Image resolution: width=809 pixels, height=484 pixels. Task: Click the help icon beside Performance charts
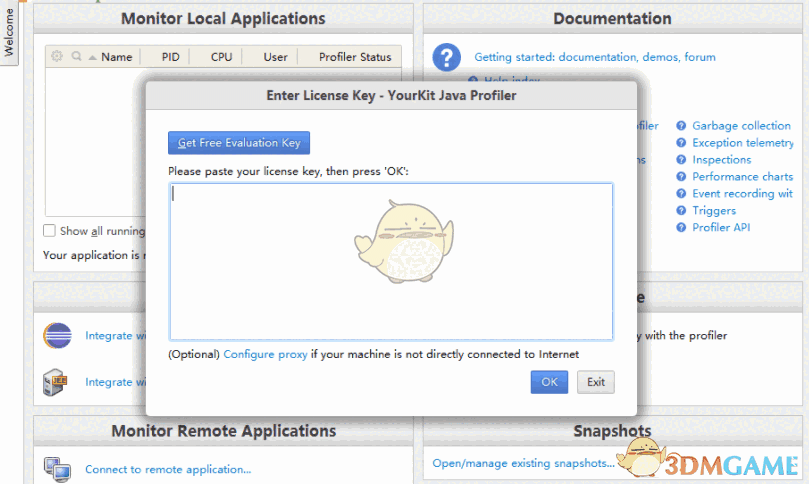coord(681,176)
